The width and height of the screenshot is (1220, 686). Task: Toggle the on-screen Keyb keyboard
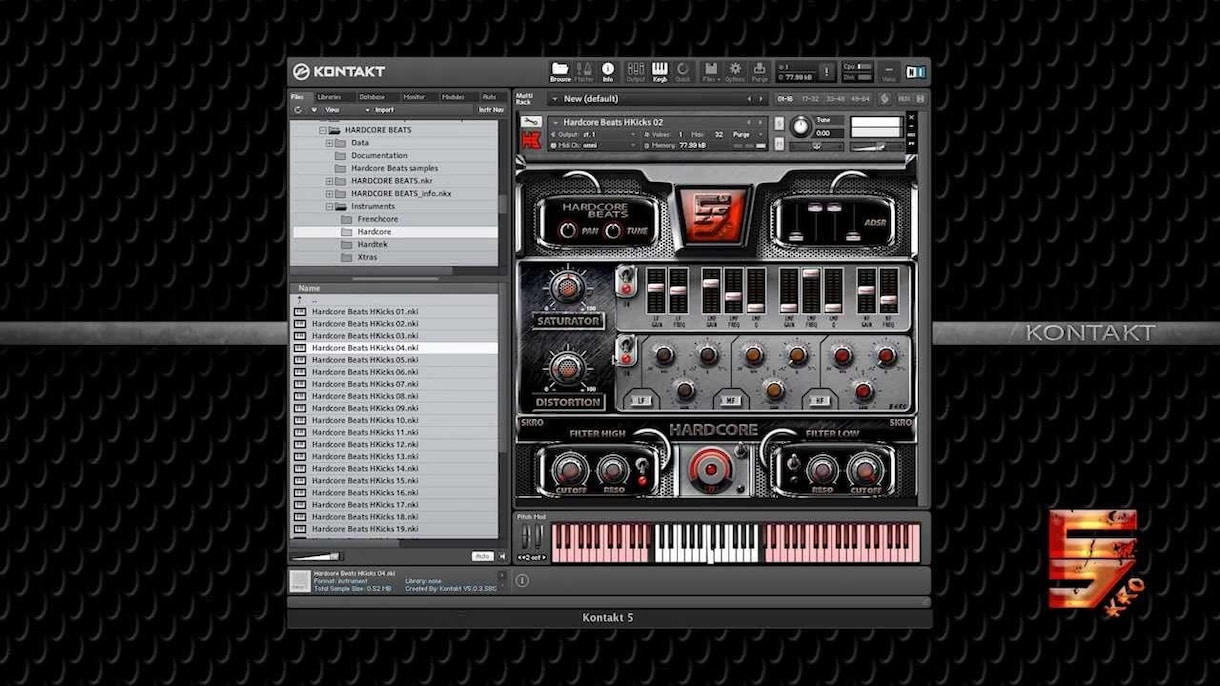click(x=660, y=72)
